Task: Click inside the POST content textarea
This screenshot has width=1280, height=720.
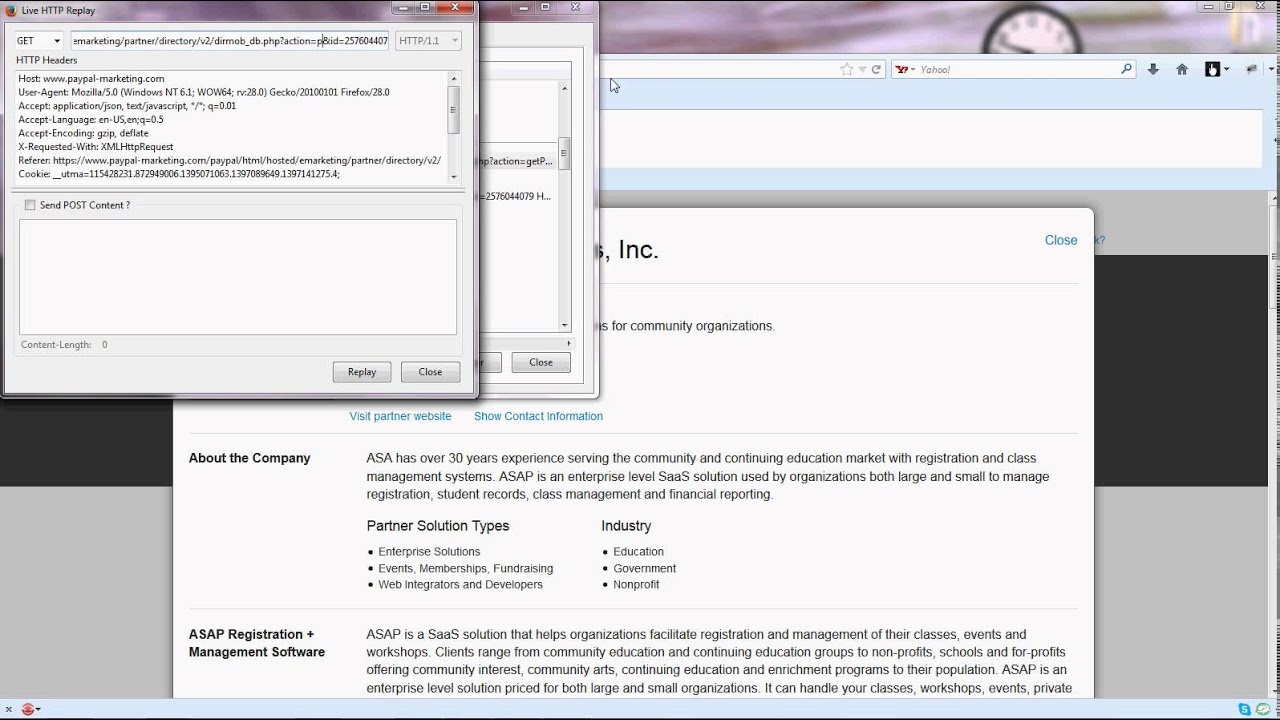Action: click(x=238, y=277)
